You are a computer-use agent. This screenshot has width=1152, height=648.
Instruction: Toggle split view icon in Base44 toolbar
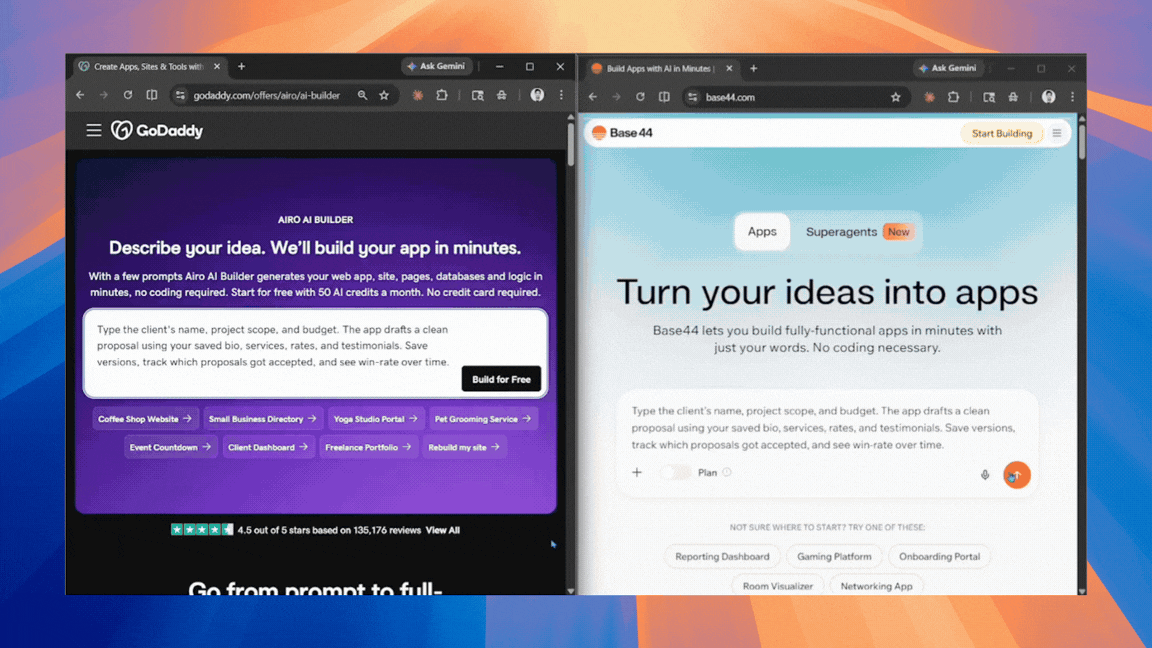[664, 97]
